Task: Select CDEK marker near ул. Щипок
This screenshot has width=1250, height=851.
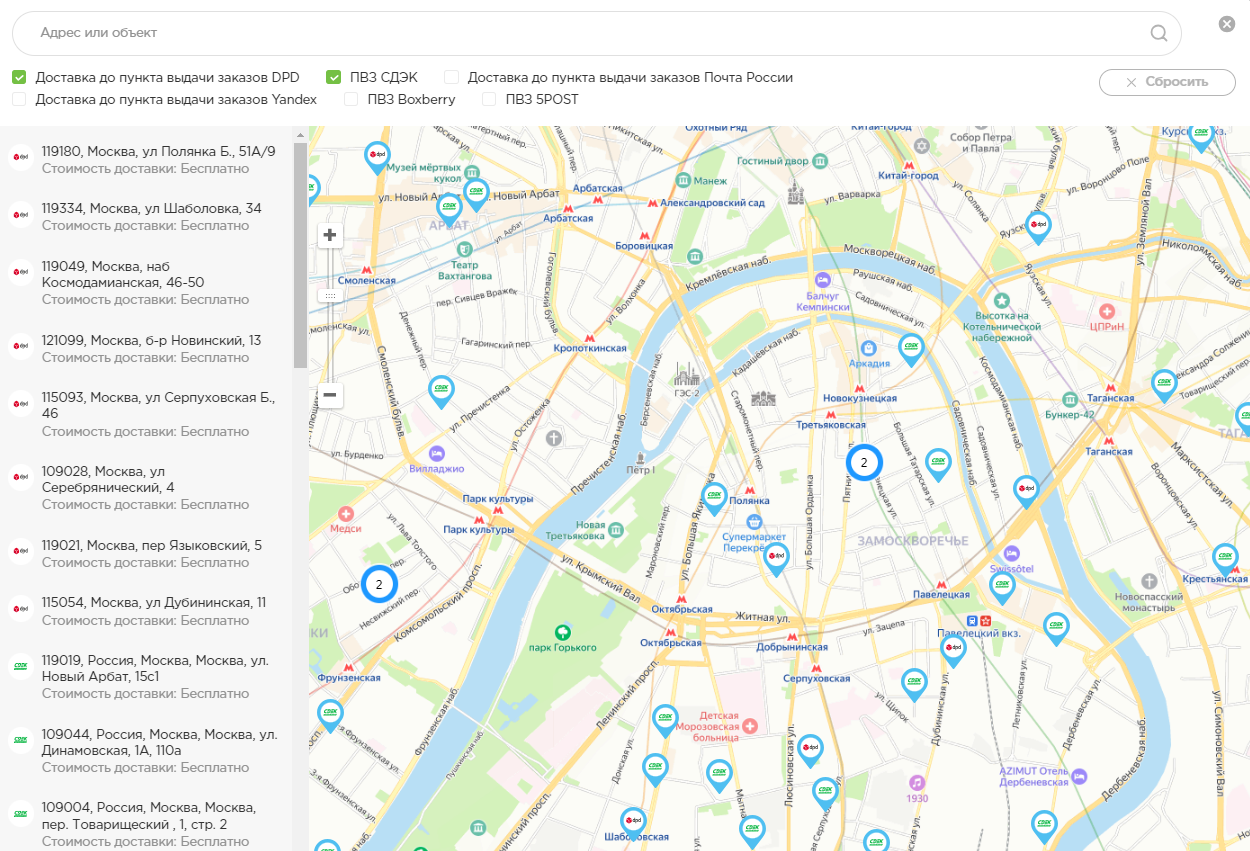Action: (x=914, y=685)
